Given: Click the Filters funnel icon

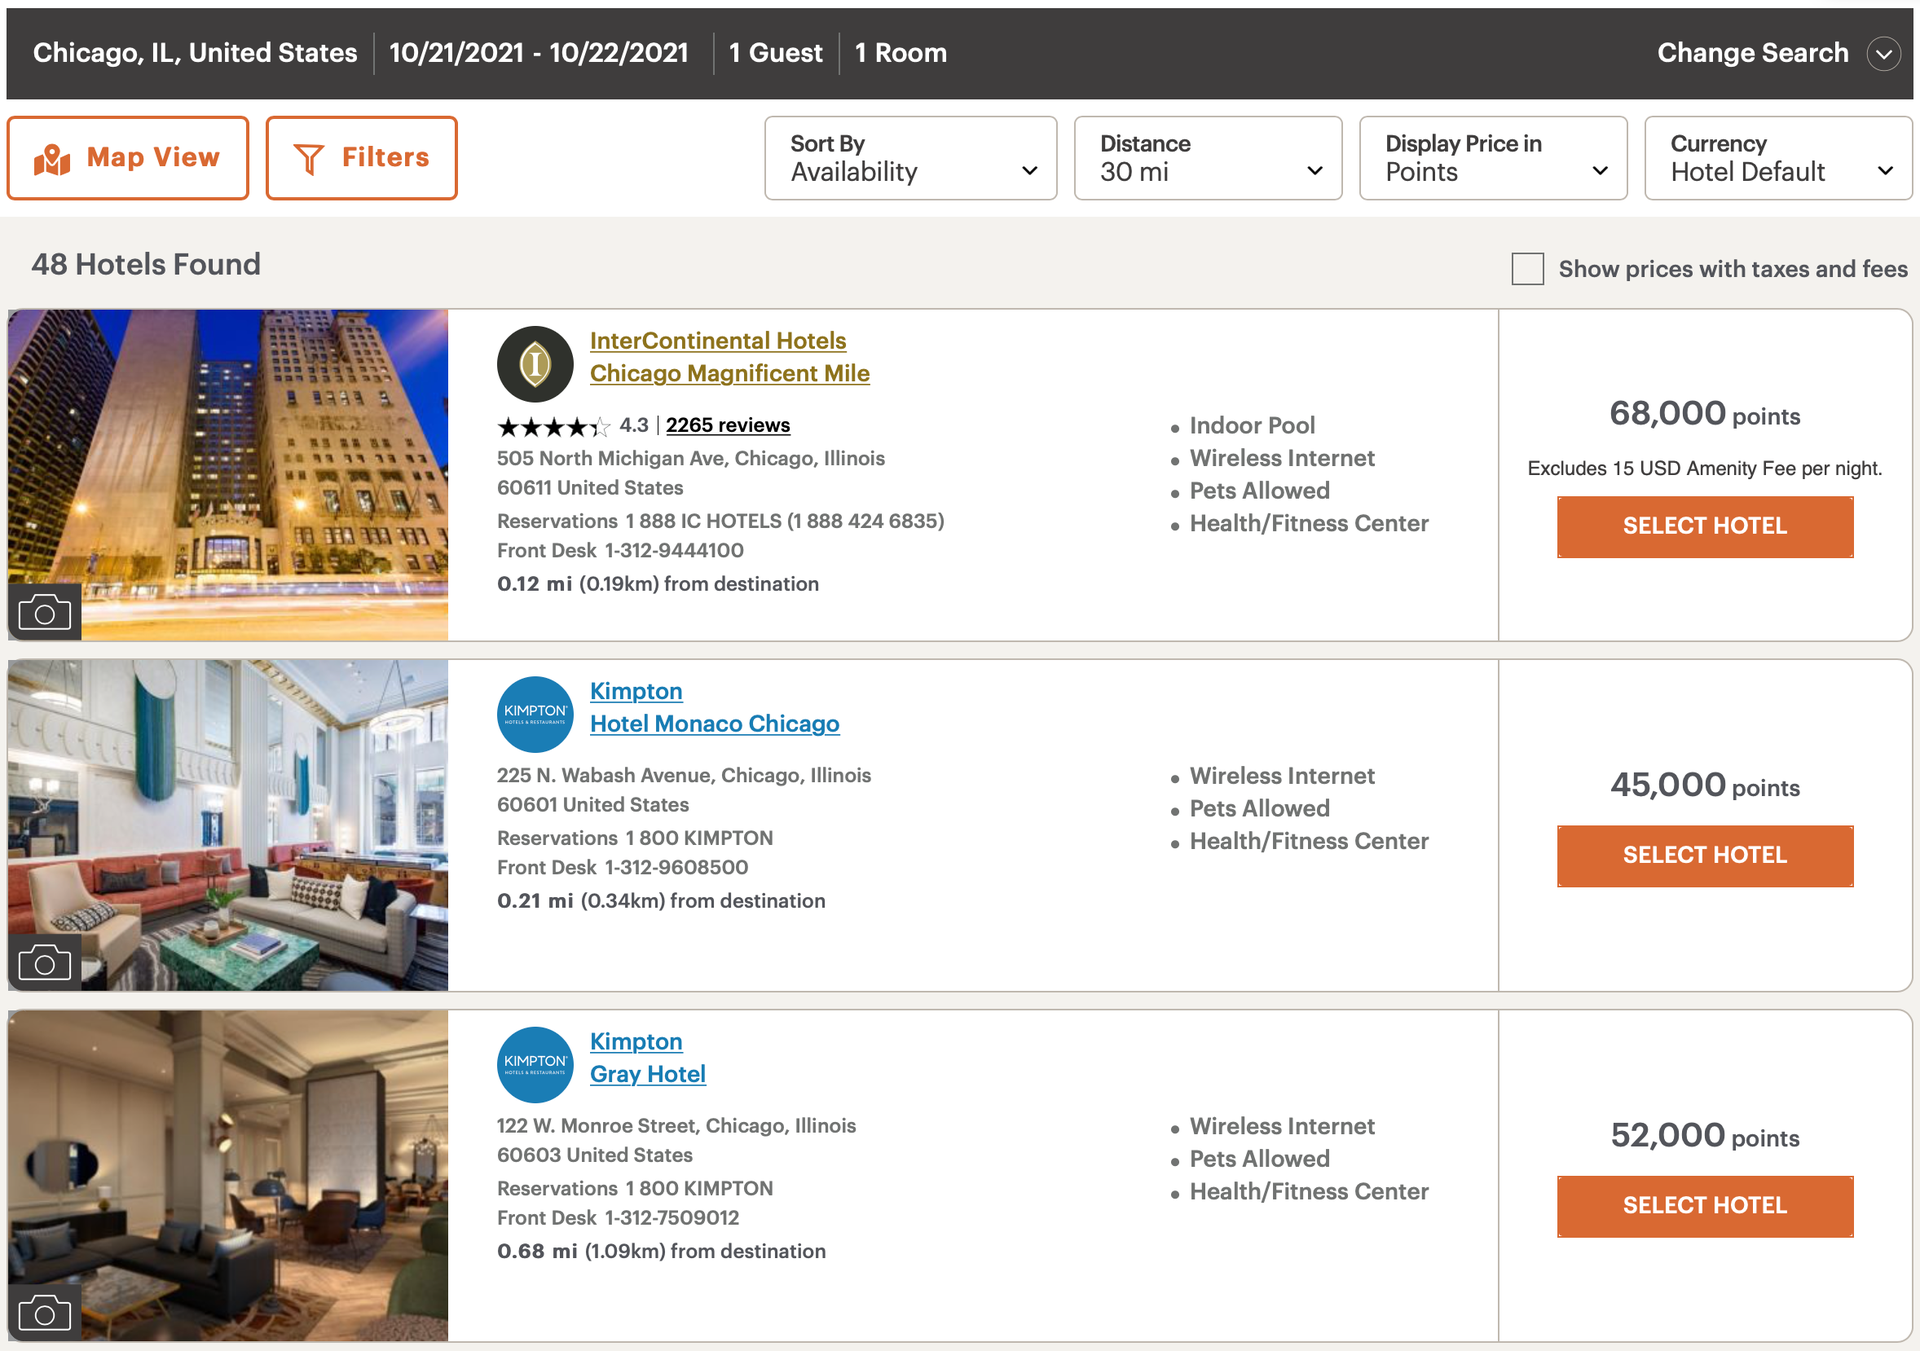Looking at the screenshot, I should pyautogui.click(x=309, y=157).
